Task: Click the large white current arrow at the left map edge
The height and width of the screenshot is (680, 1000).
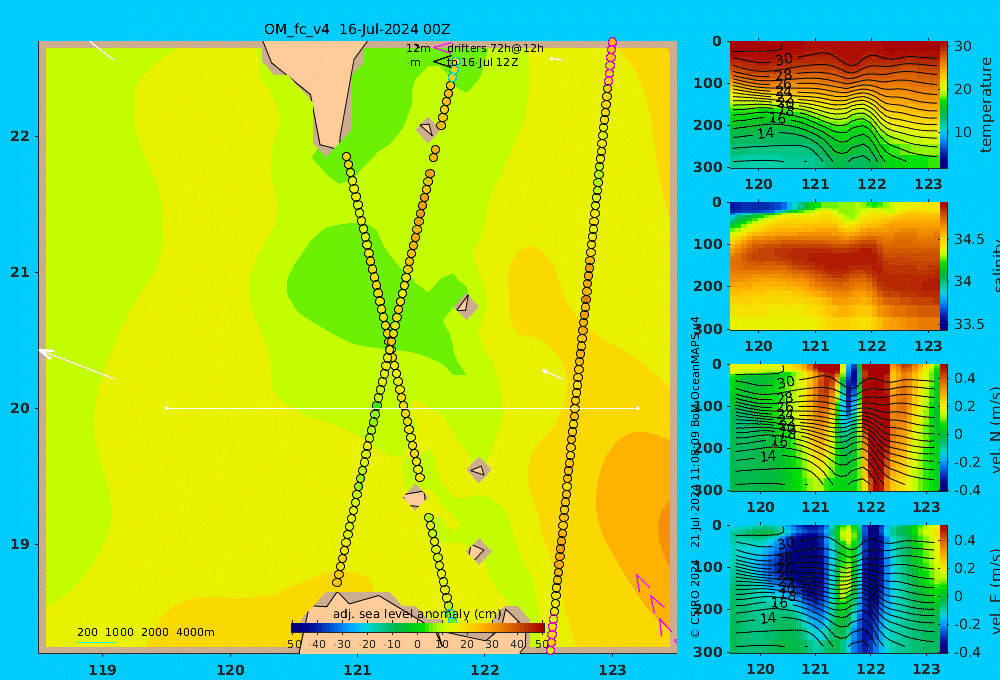Action: pyautogui.click(x=77, y=364)
